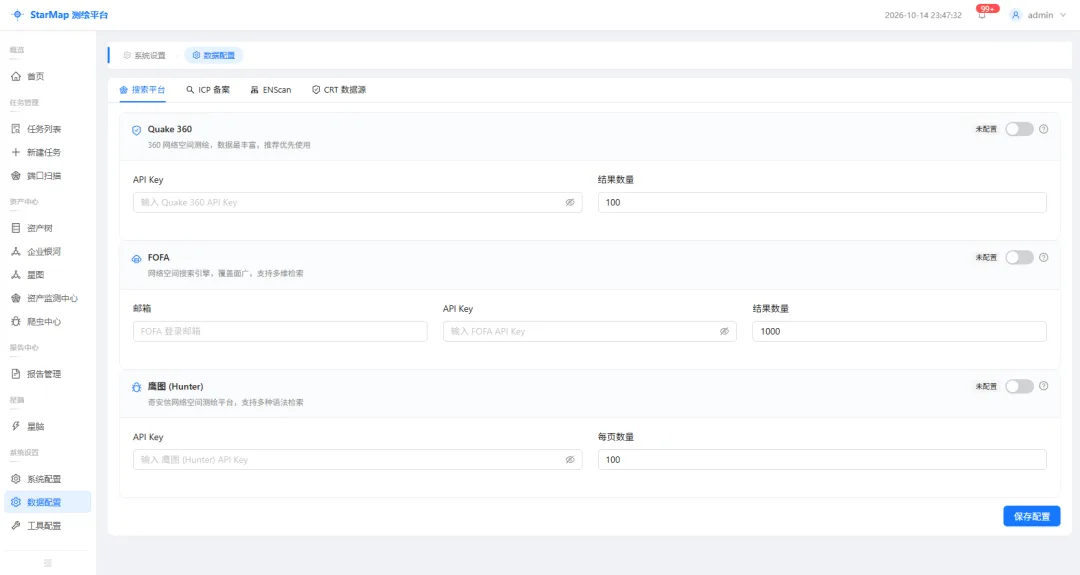This screenshot has height=575, width=1080.
Task: Select the CRT 数据源 tab
Action: 339,90
